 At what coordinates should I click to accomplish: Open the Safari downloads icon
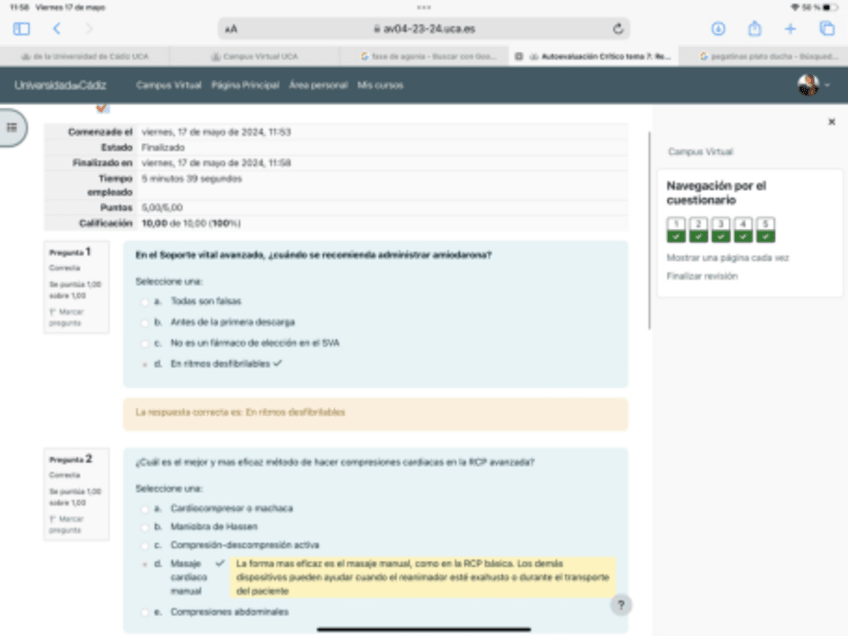(718, 29)
